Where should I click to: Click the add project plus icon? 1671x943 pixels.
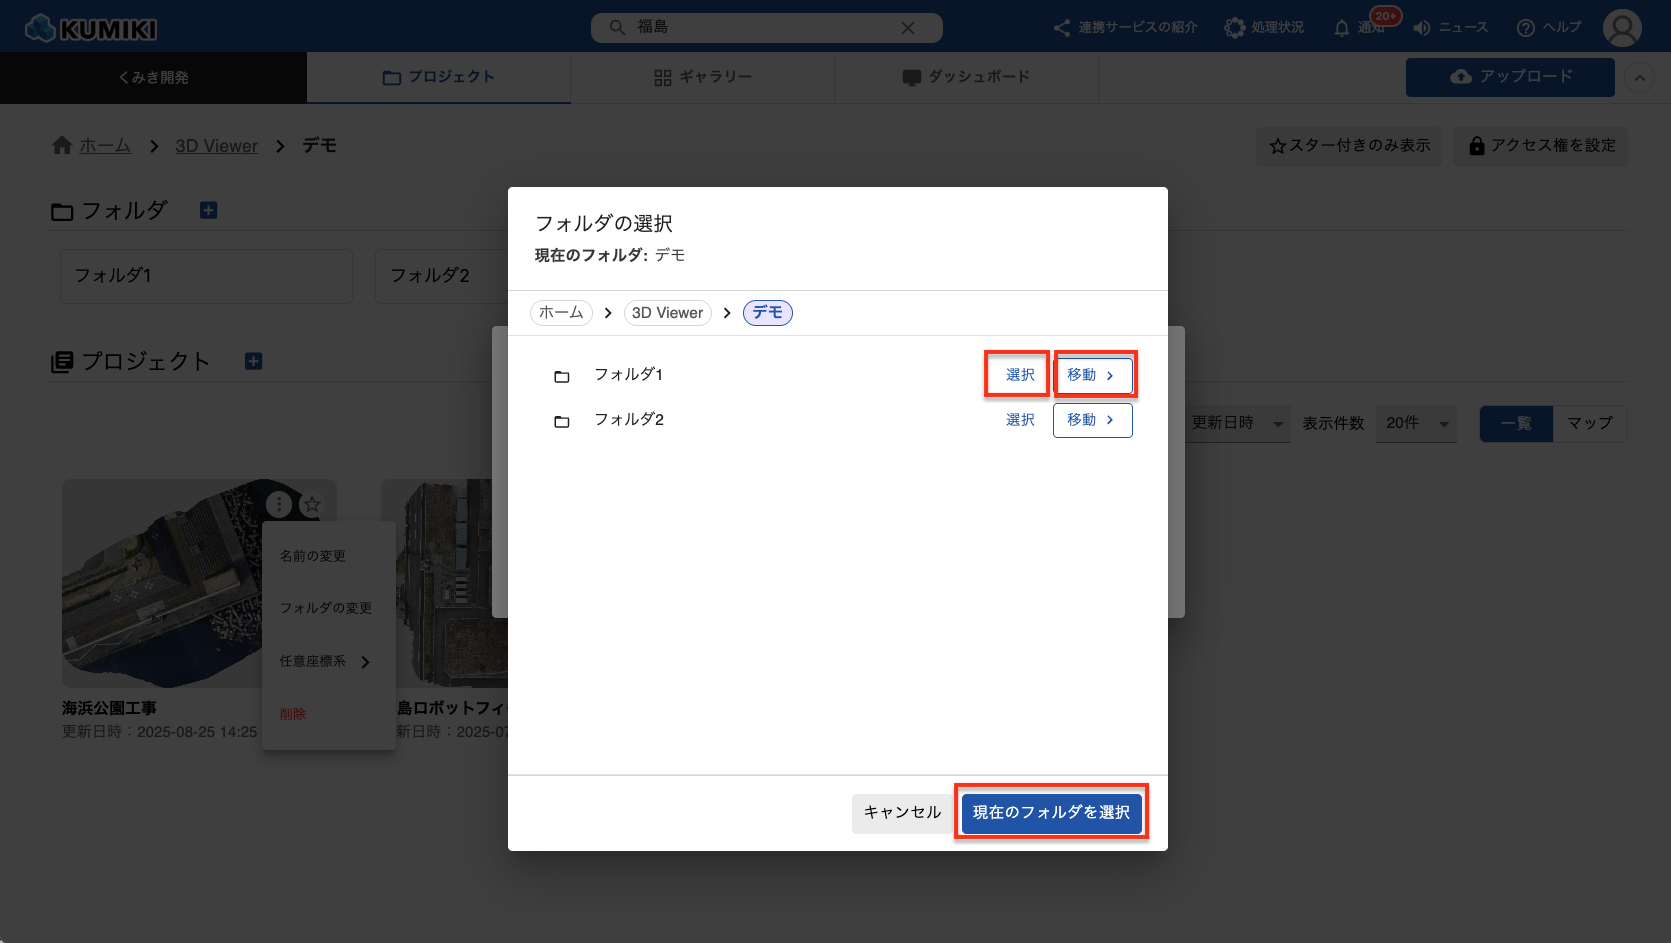[x=253, y=361]
